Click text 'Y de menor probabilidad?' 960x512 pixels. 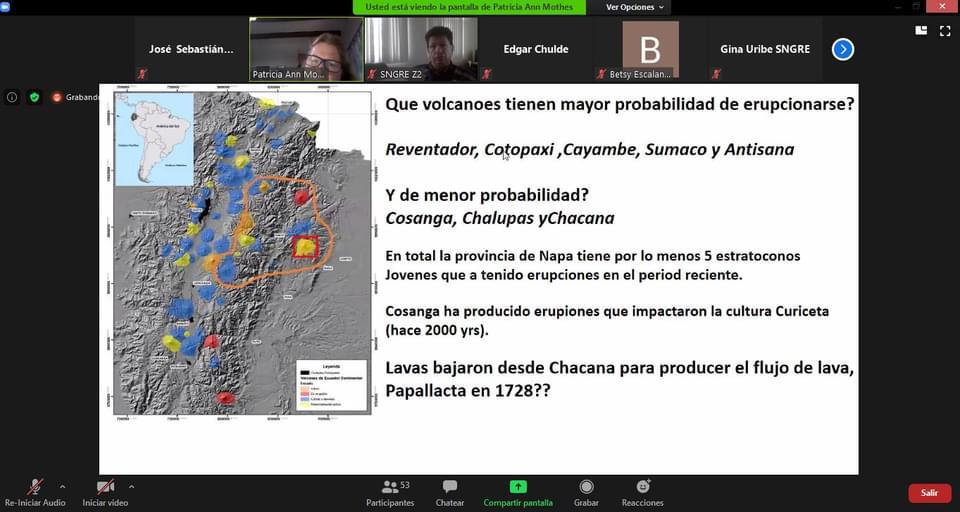click(x=487, y=196)
